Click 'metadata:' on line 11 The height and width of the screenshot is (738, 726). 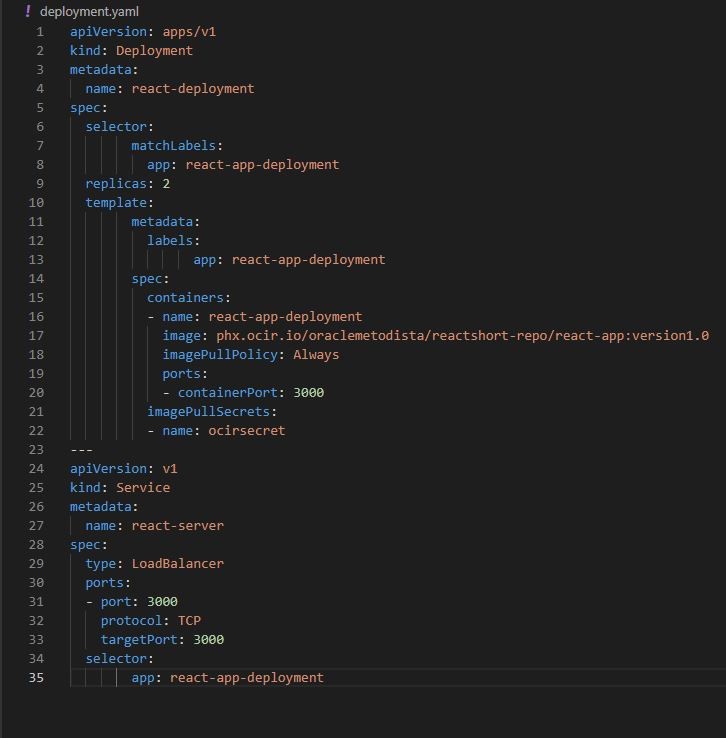[x=166, y=222]
